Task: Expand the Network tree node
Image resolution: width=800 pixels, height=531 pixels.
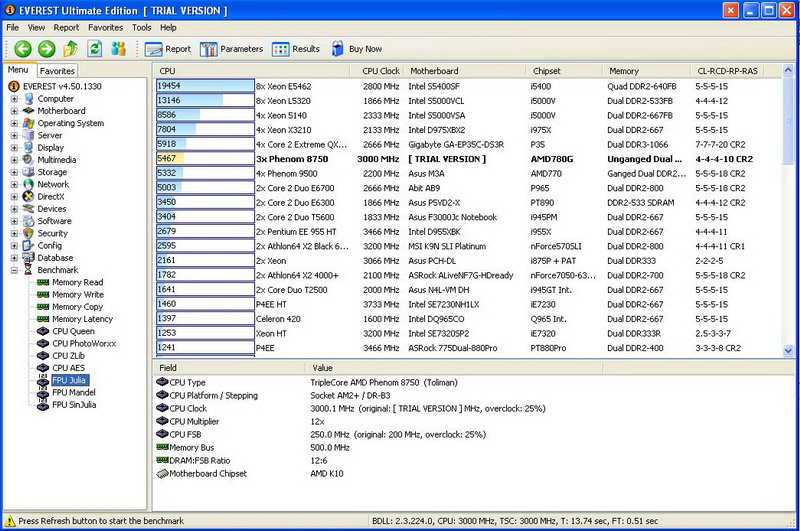Action: point(14,184)
